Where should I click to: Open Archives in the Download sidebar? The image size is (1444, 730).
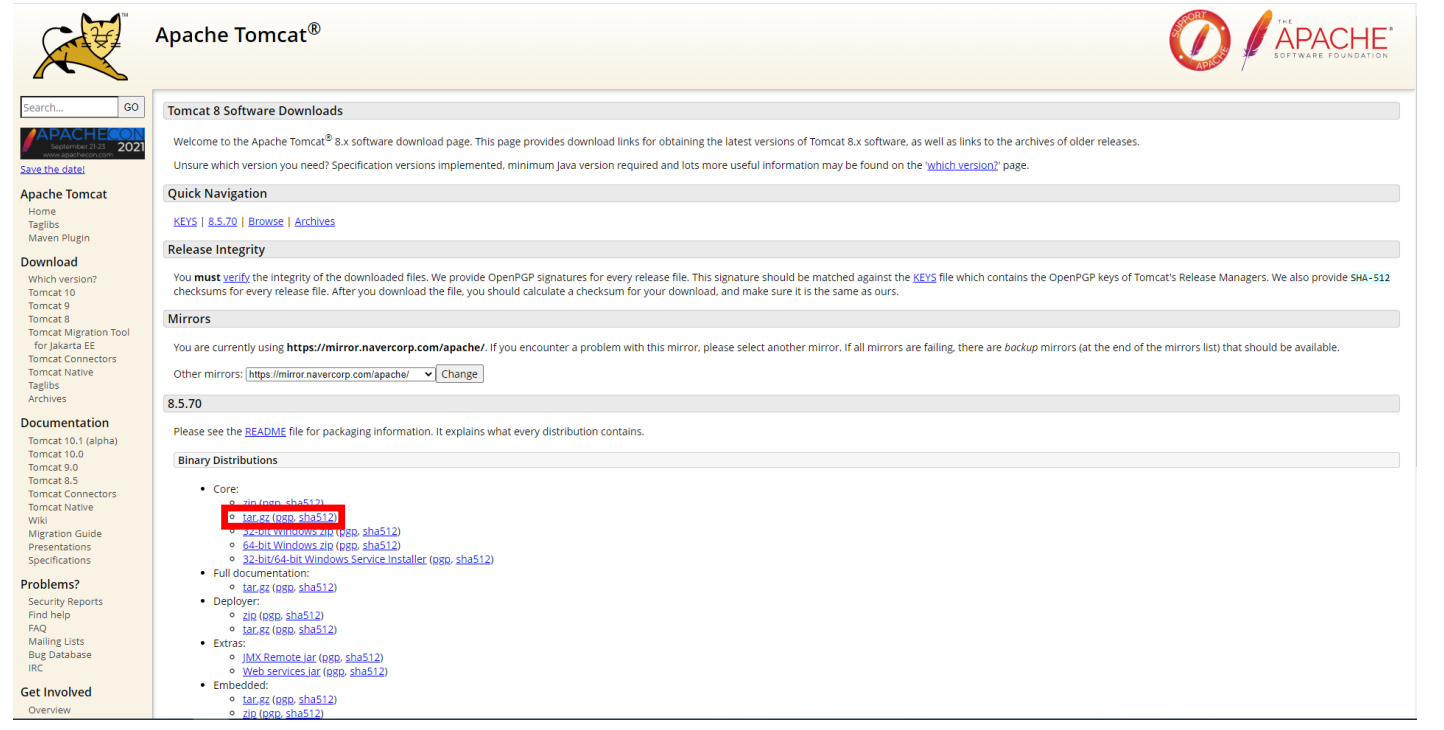pos(47,399)
